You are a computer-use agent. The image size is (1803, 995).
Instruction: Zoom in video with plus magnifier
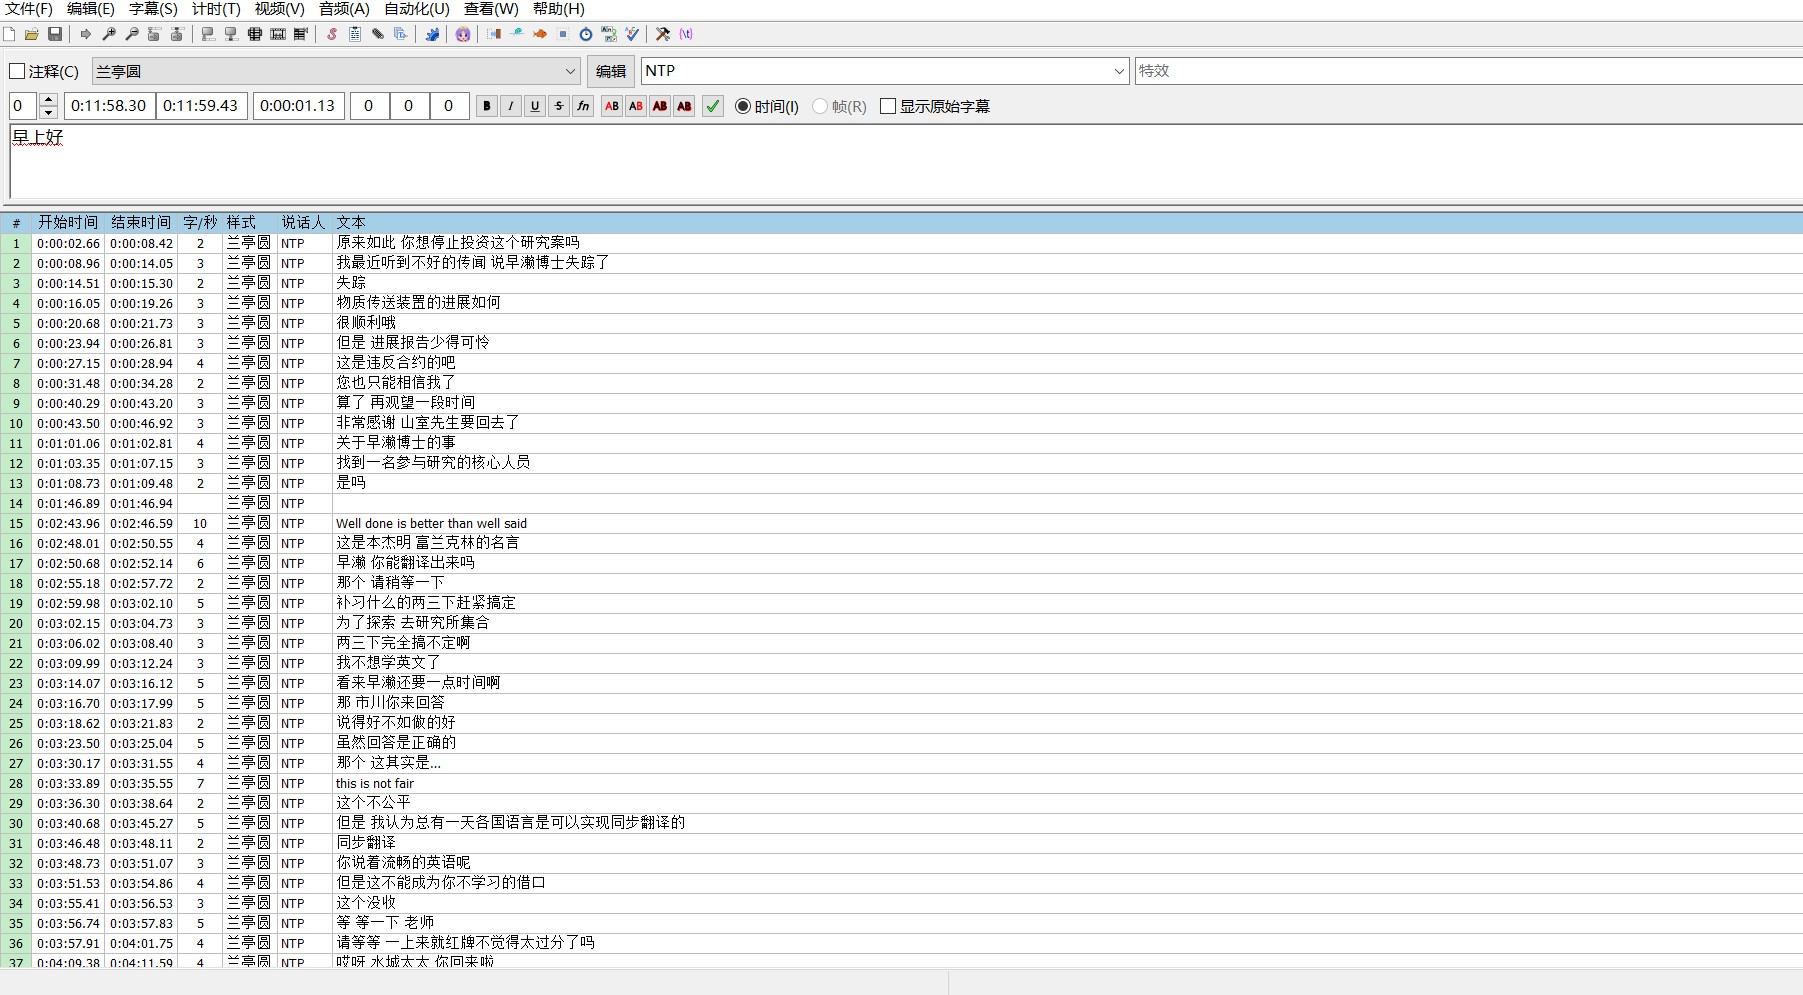(109, 34)
